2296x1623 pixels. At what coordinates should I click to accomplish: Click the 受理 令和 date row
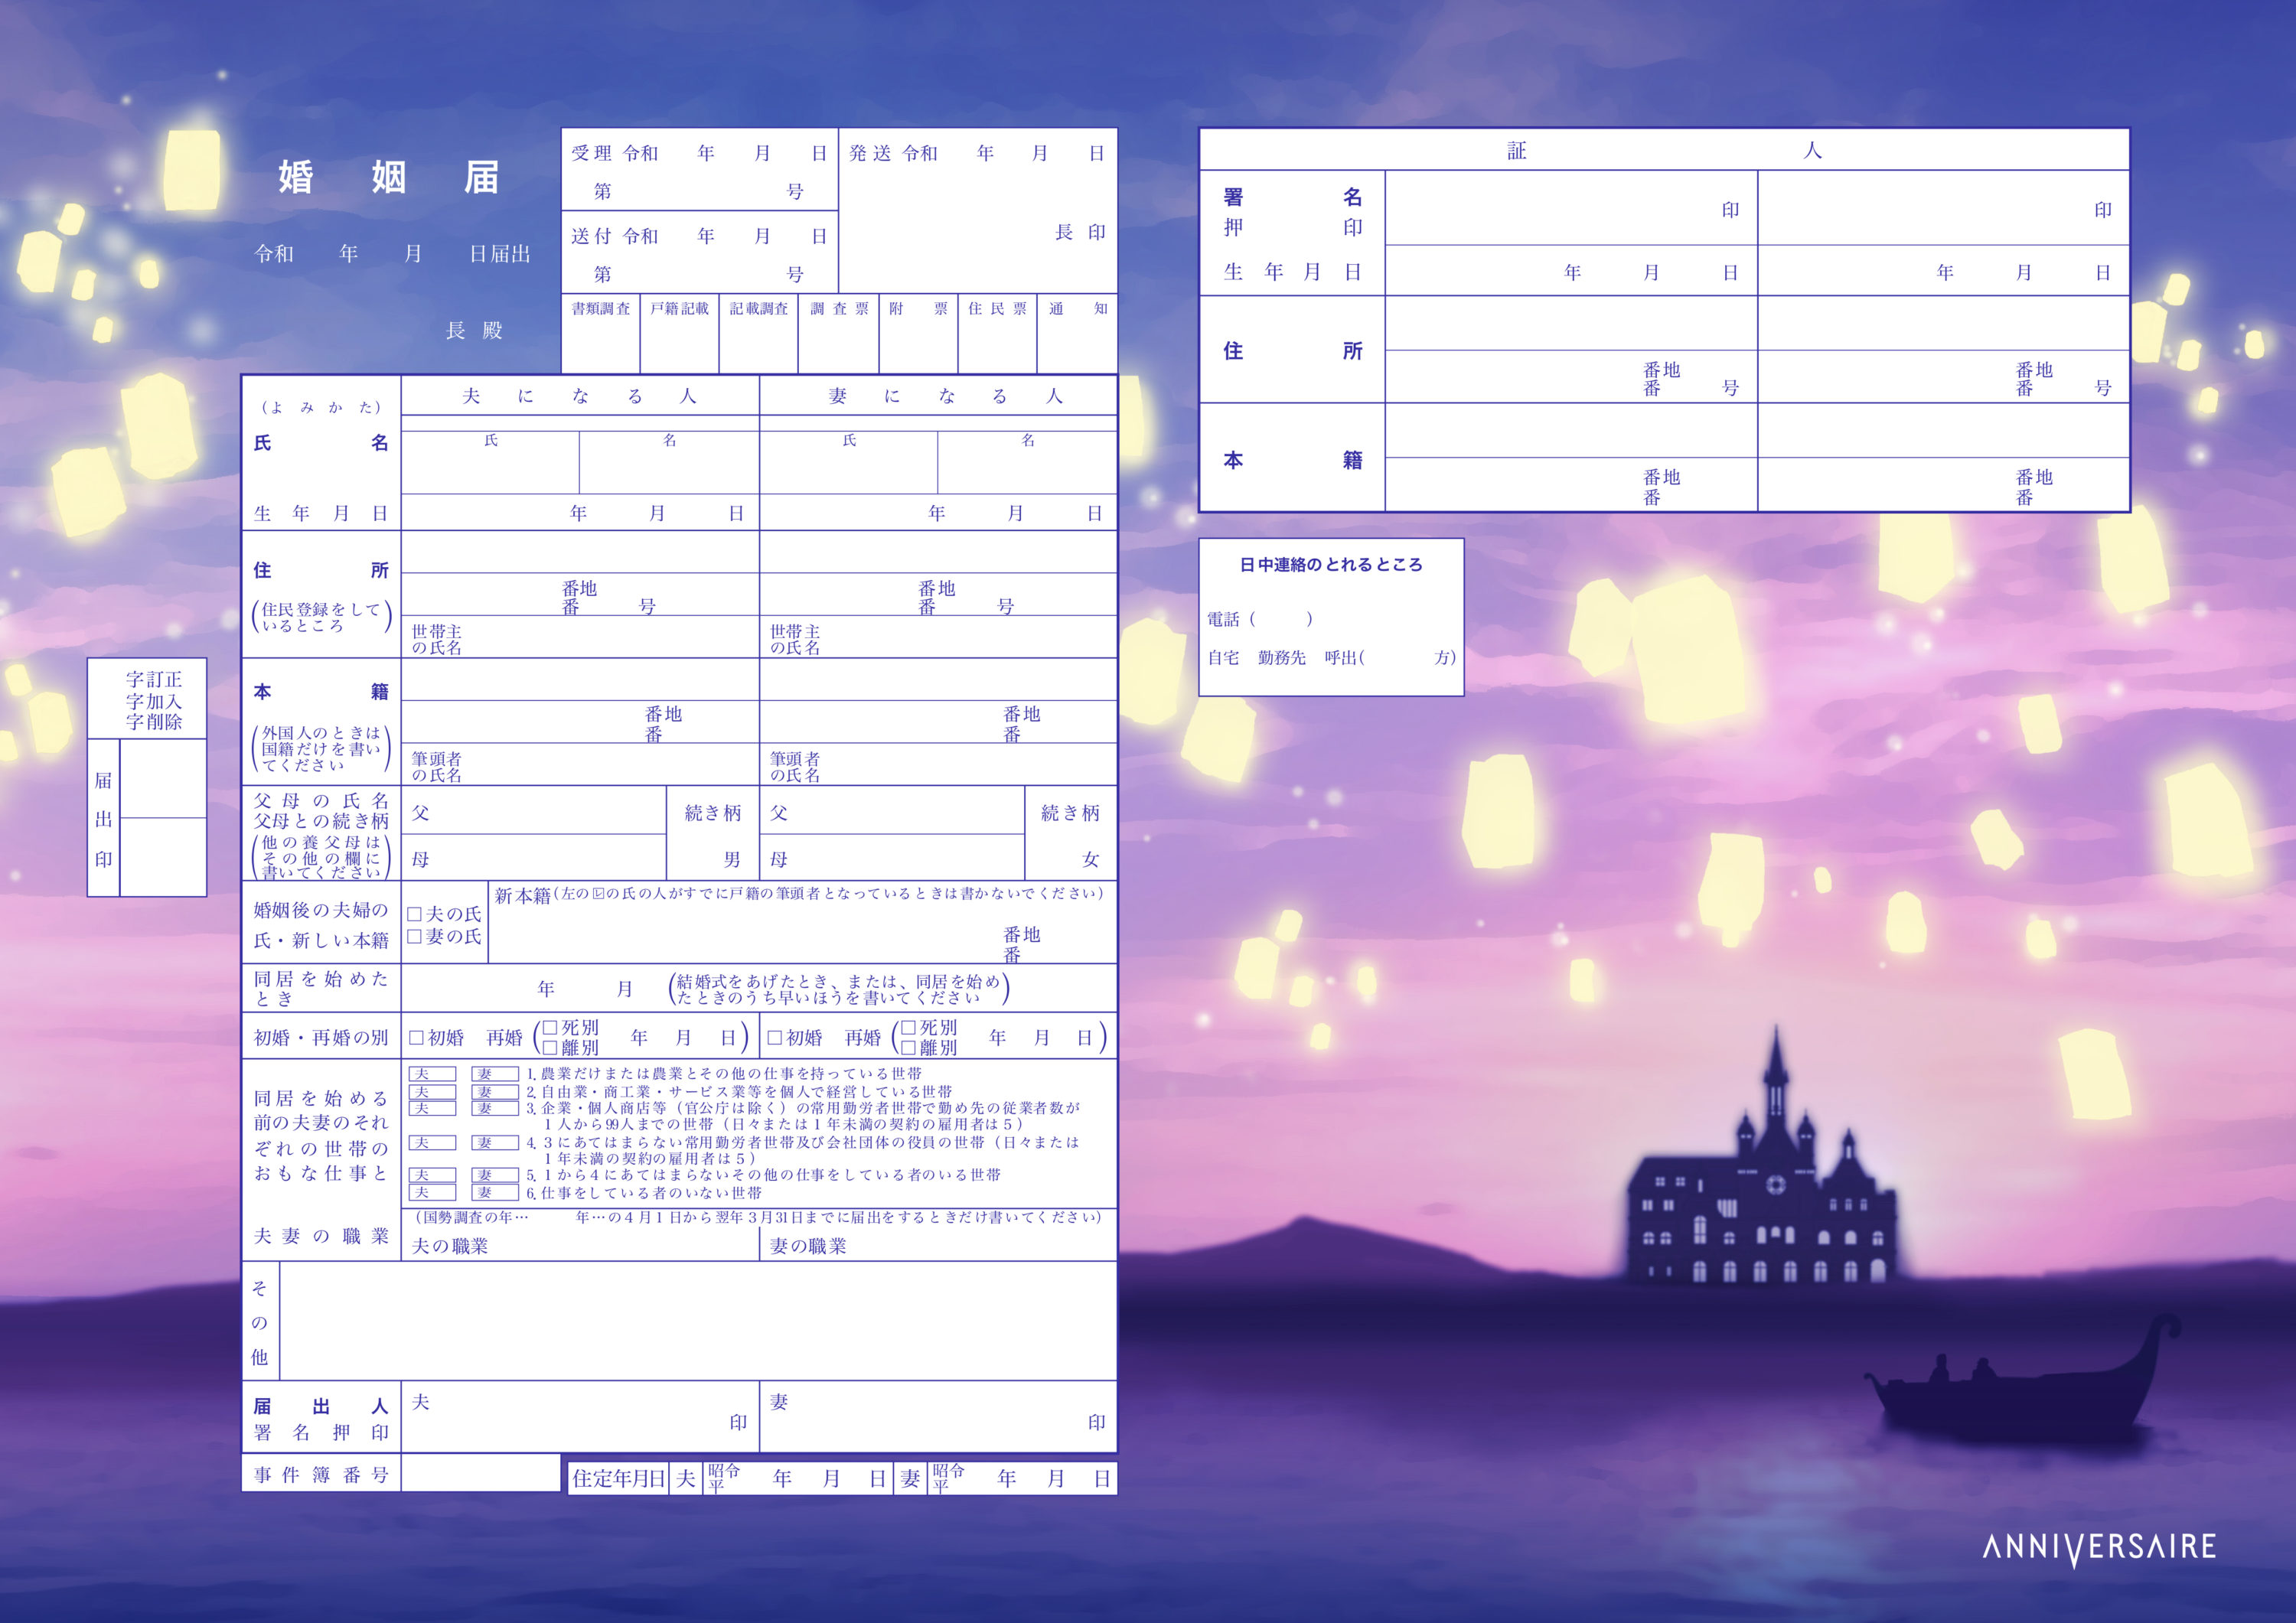click(699, 153)
